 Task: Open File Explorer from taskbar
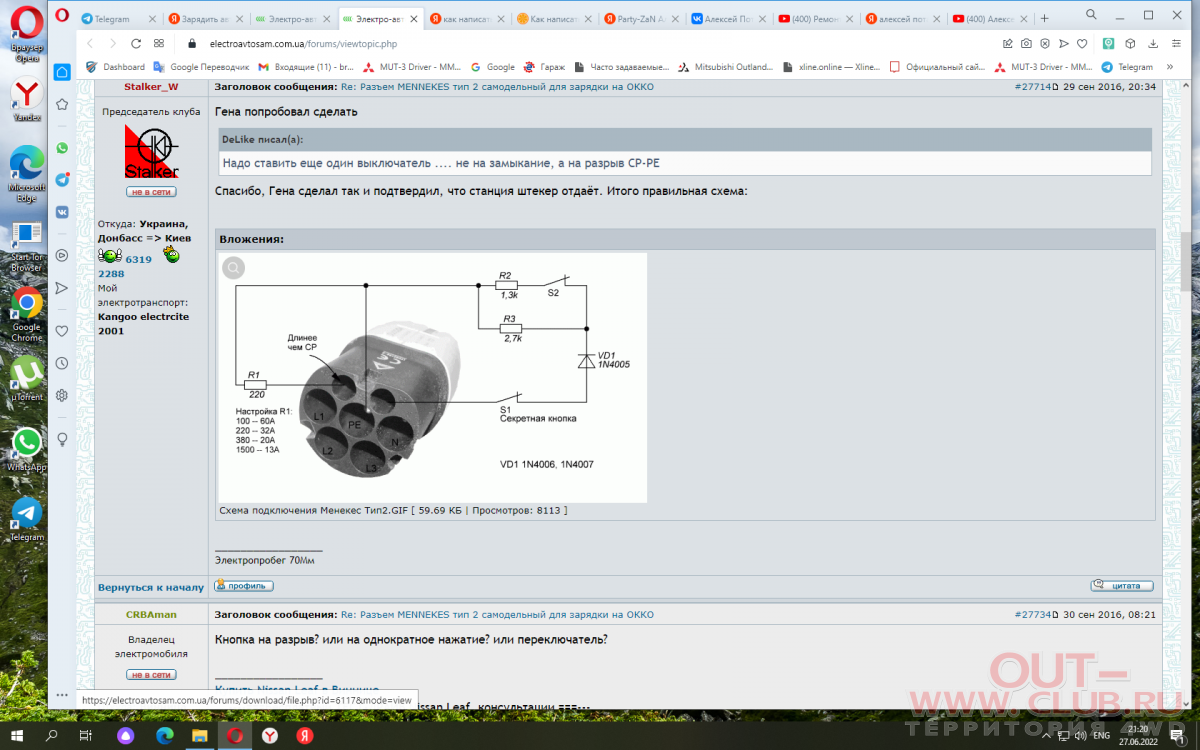coord(199,735)
